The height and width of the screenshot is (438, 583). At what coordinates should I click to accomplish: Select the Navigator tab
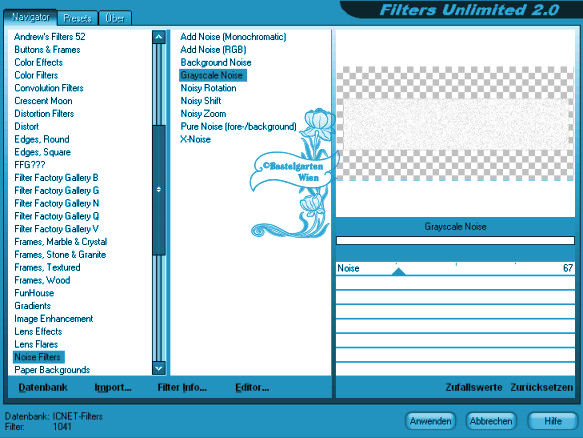(x=30, y=17)
